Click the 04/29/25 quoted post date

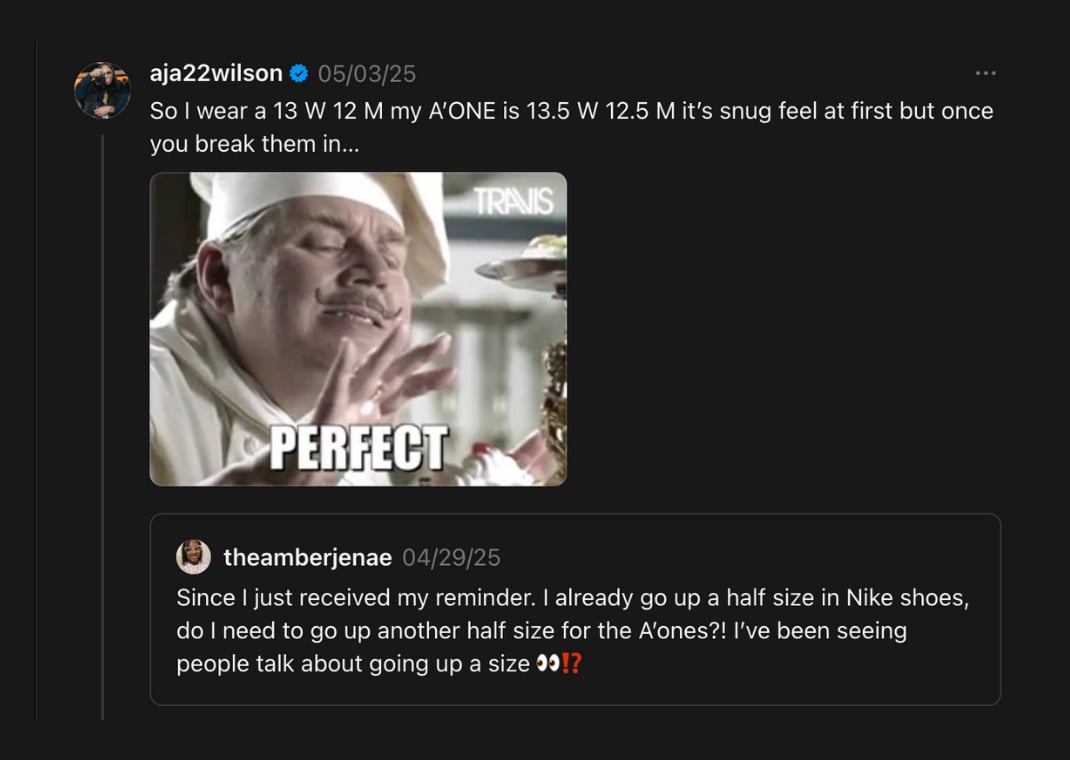[x=451, y=557]
